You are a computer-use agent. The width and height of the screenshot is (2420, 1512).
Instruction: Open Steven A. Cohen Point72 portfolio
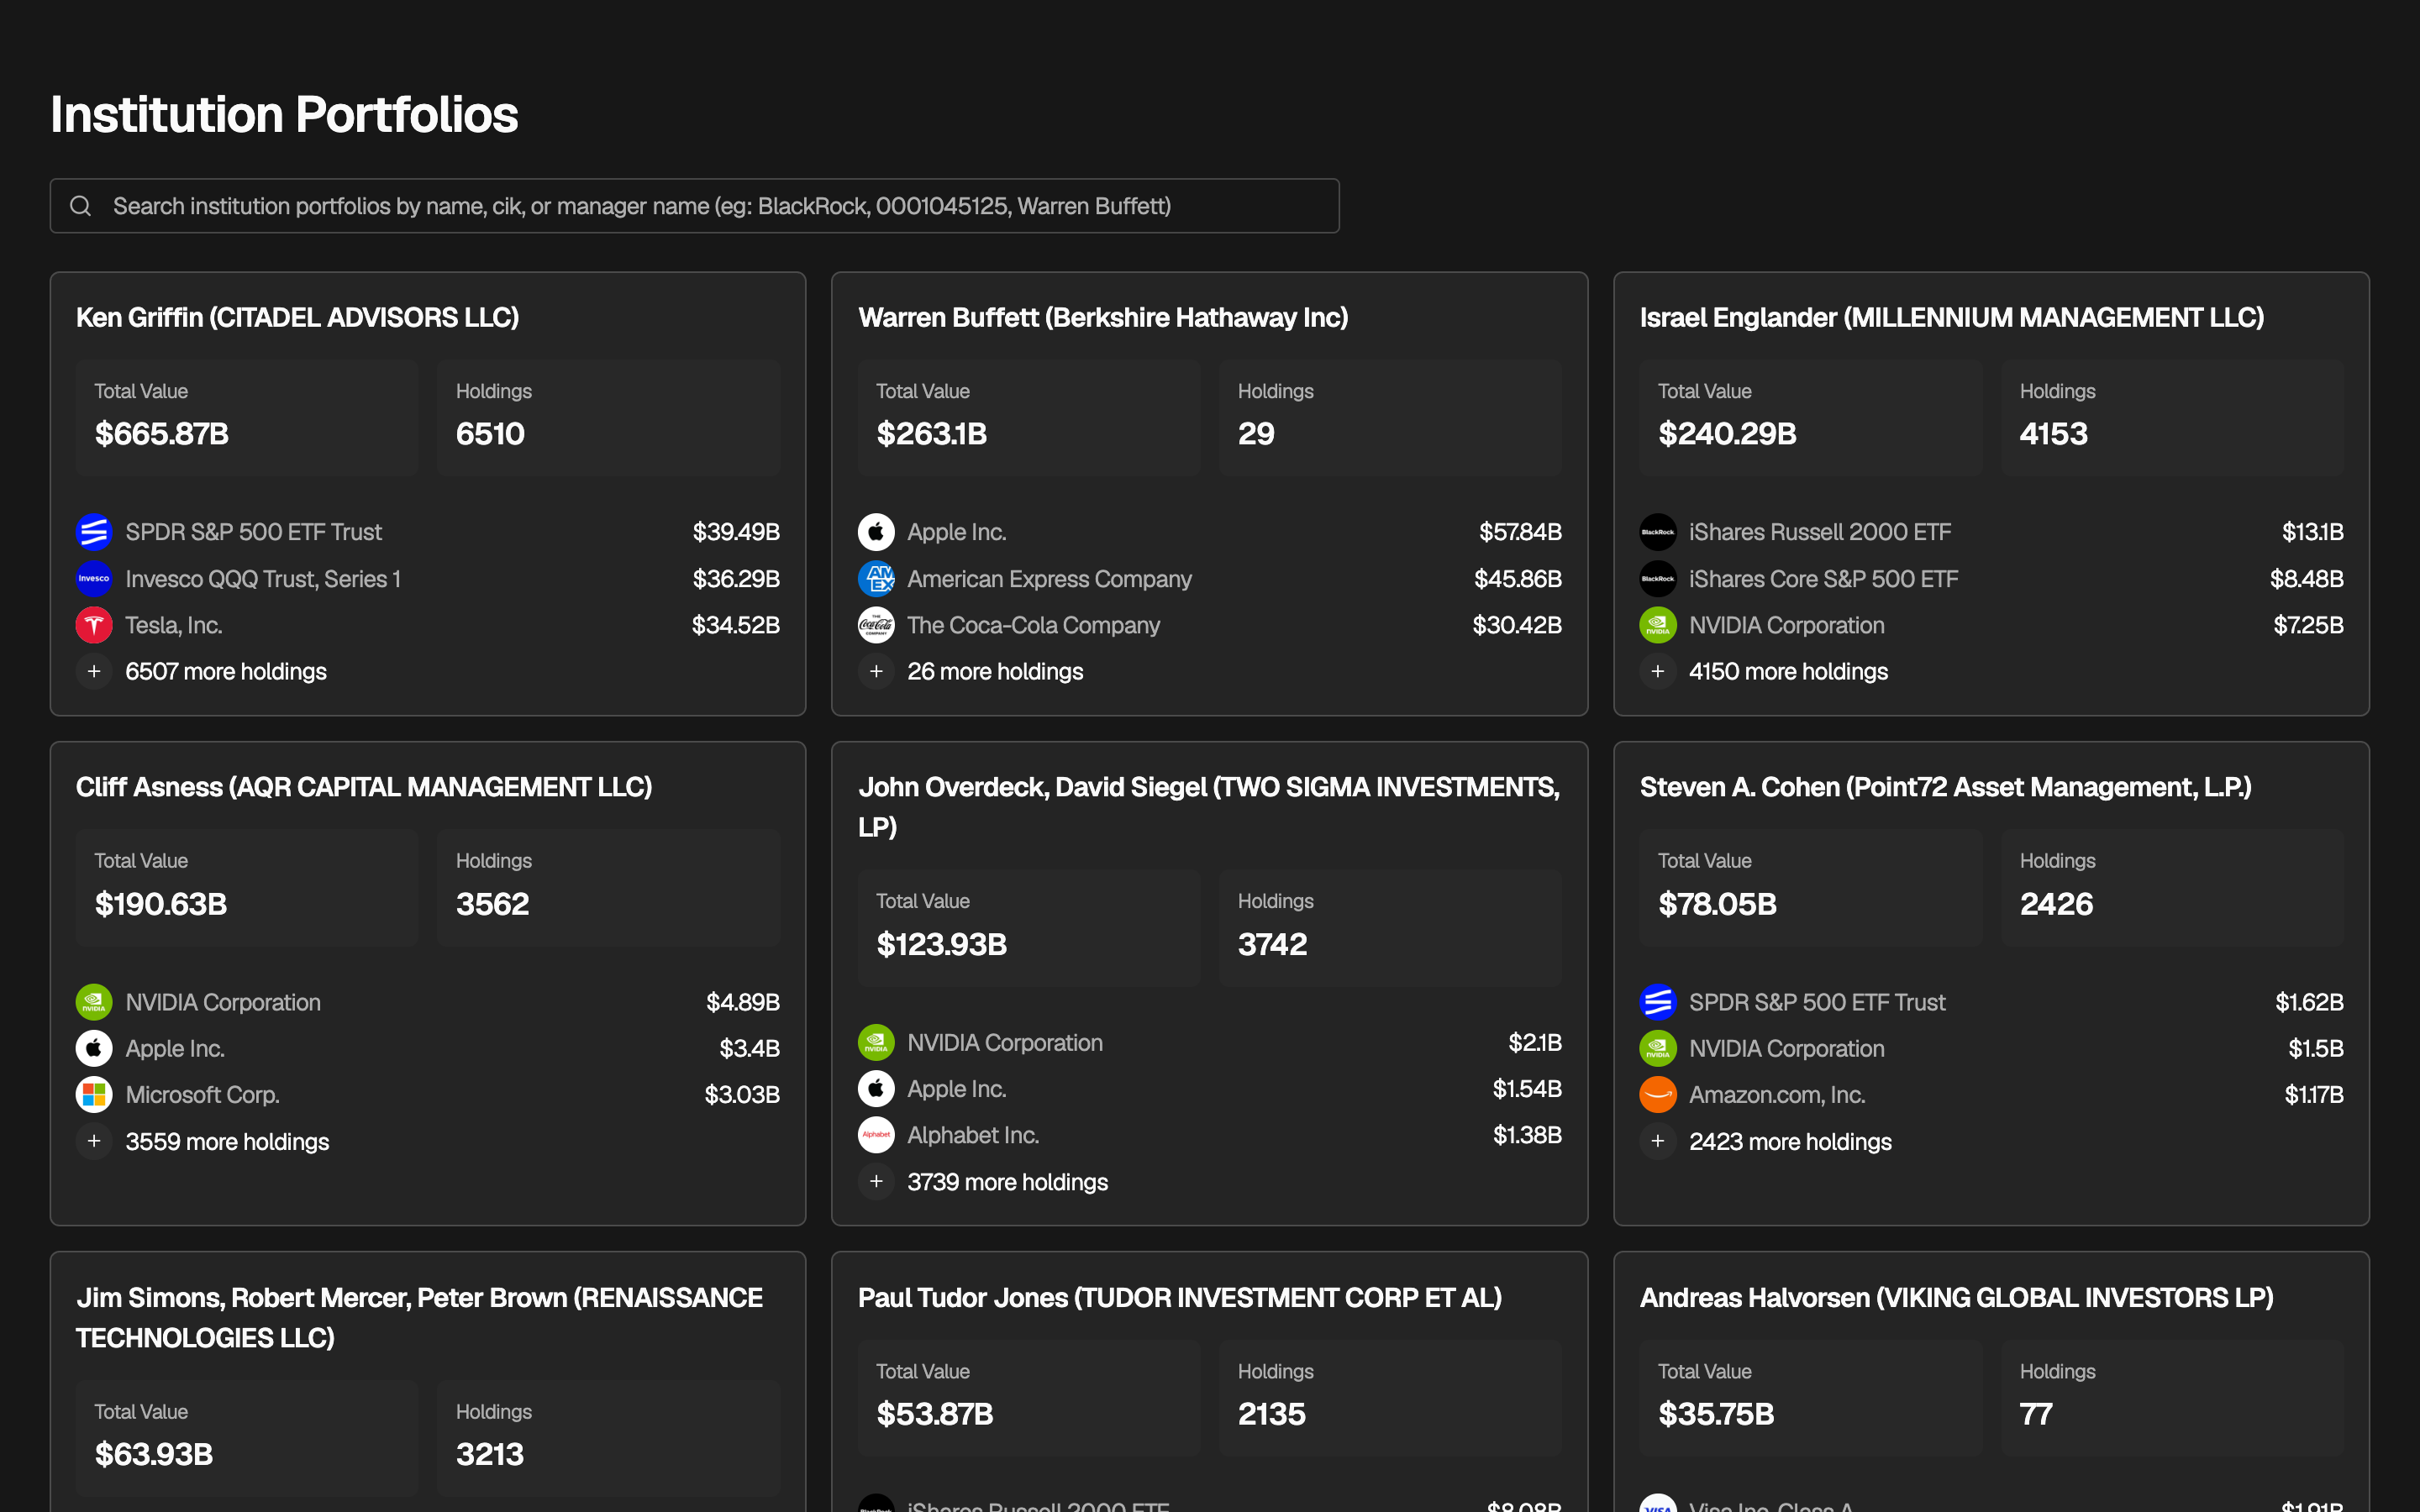point(1945,787)
